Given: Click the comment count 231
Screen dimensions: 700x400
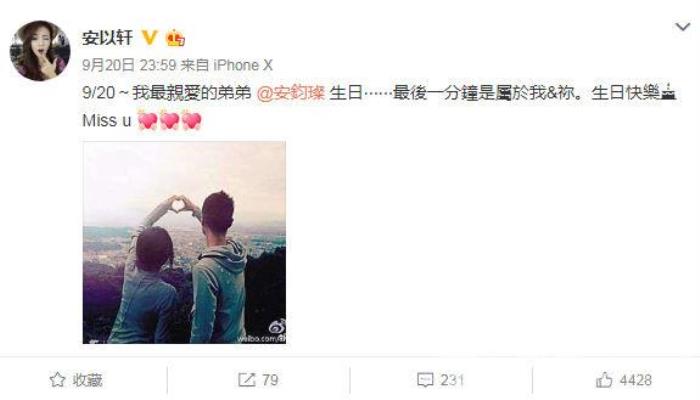Looking at the screenshot, I should click(x=452, y=380).
